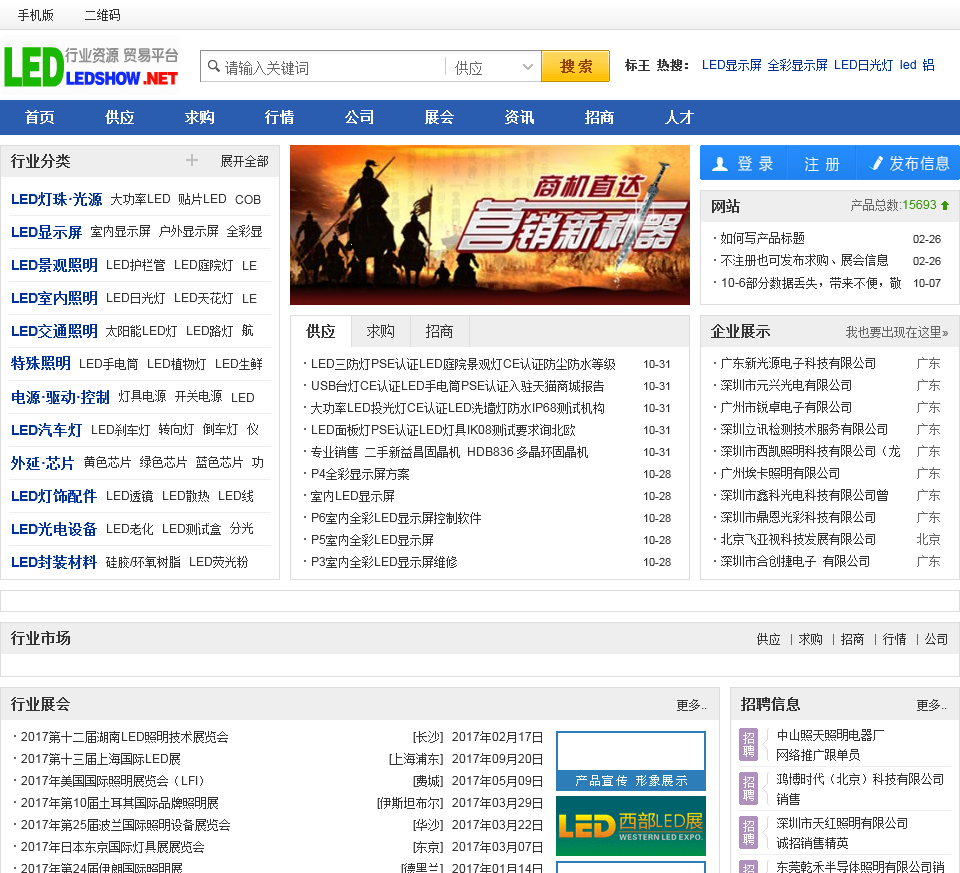Click the 全彩显示屏 hot search link
The height and width of the screenshot is (873, 960).
(797, 65)
